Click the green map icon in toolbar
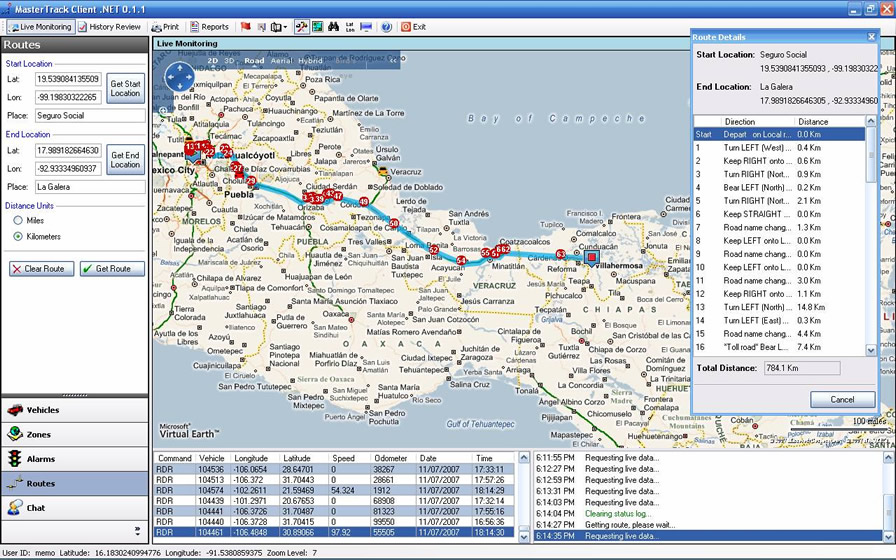The image size is (896, 560). (x=317, y=27)
